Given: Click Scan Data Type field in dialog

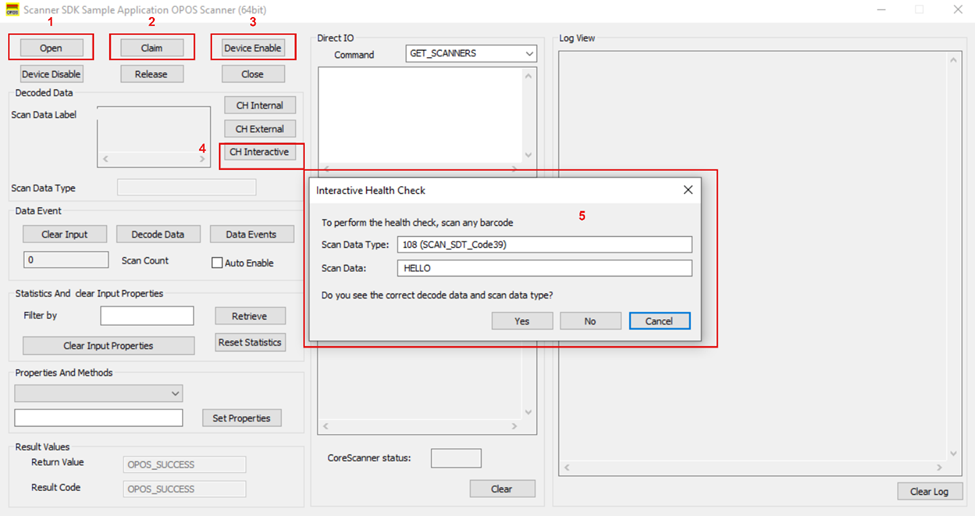Looking at the screenshot, I should pyautogui.click(x=545, y=244).
